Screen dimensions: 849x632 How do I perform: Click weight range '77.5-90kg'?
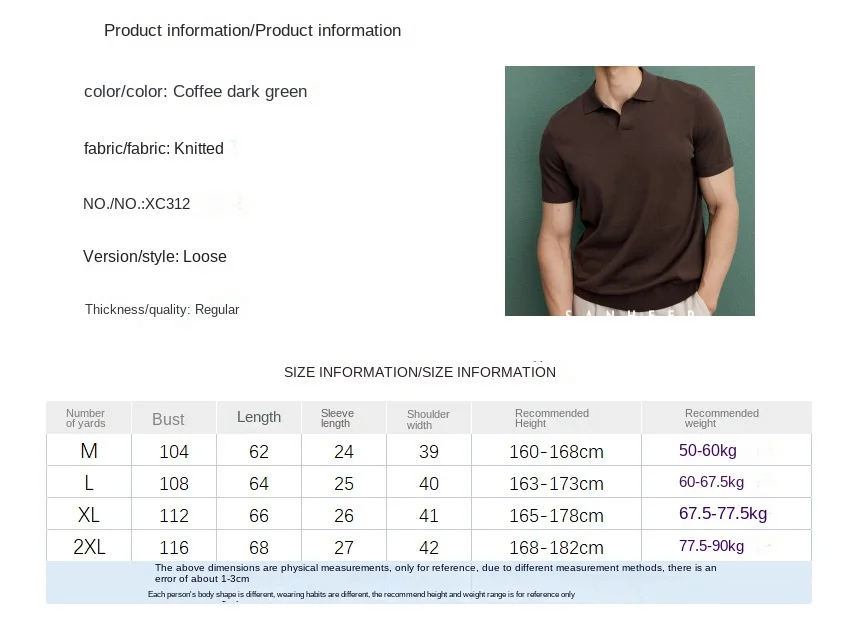711,546
